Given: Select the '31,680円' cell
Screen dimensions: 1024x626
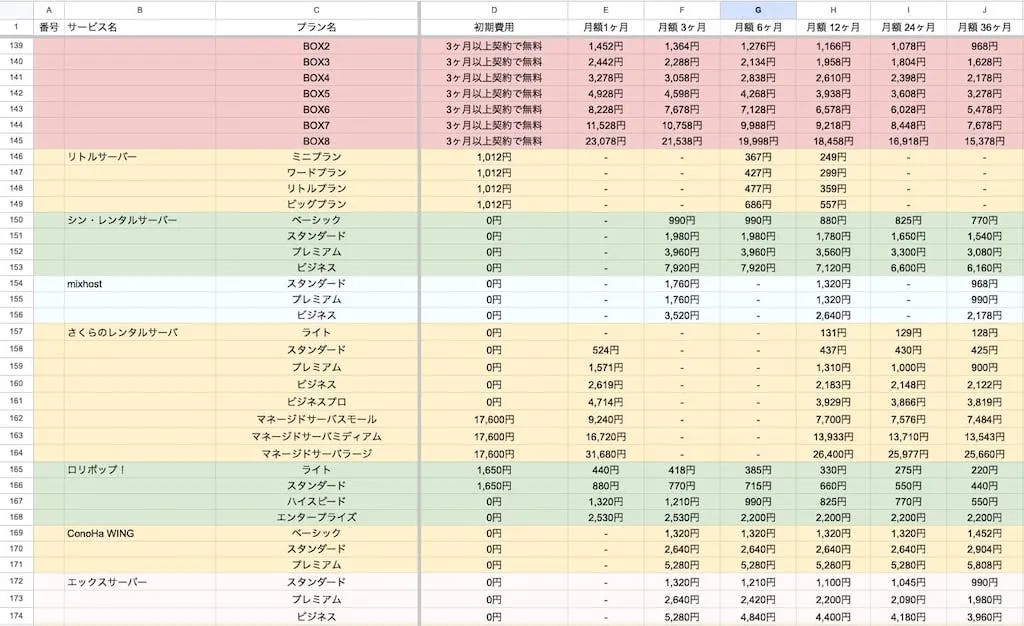Looking at the screenshot, I should 605,453.
